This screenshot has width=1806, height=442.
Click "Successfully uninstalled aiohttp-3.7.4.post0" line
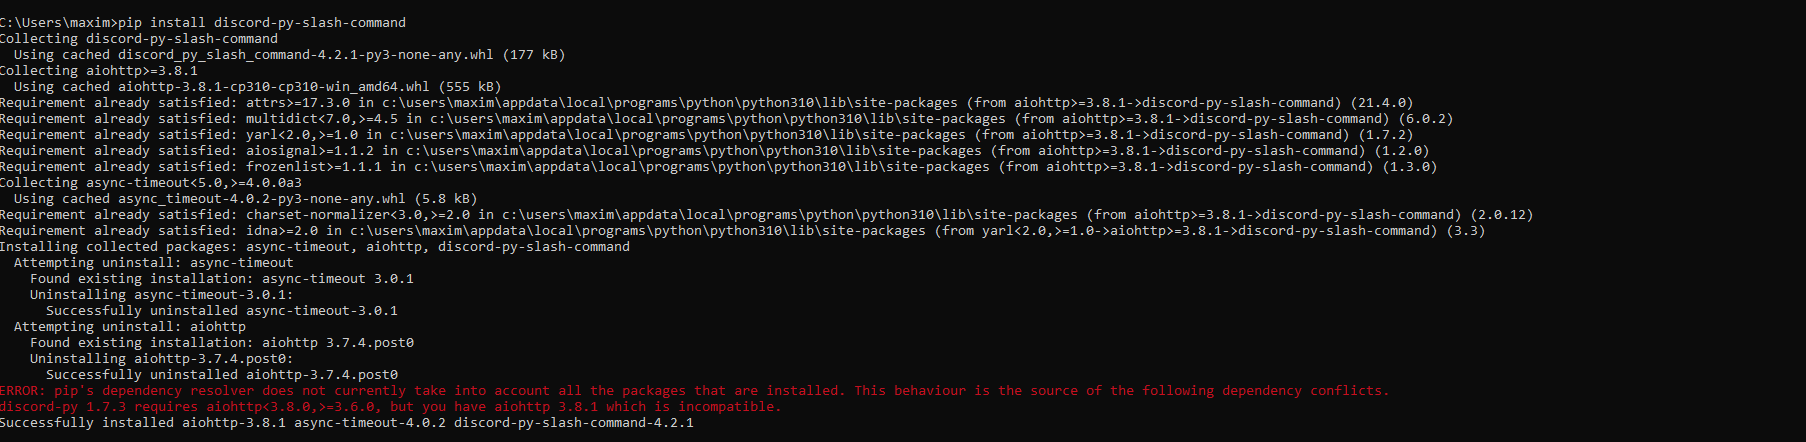(221, 374)
